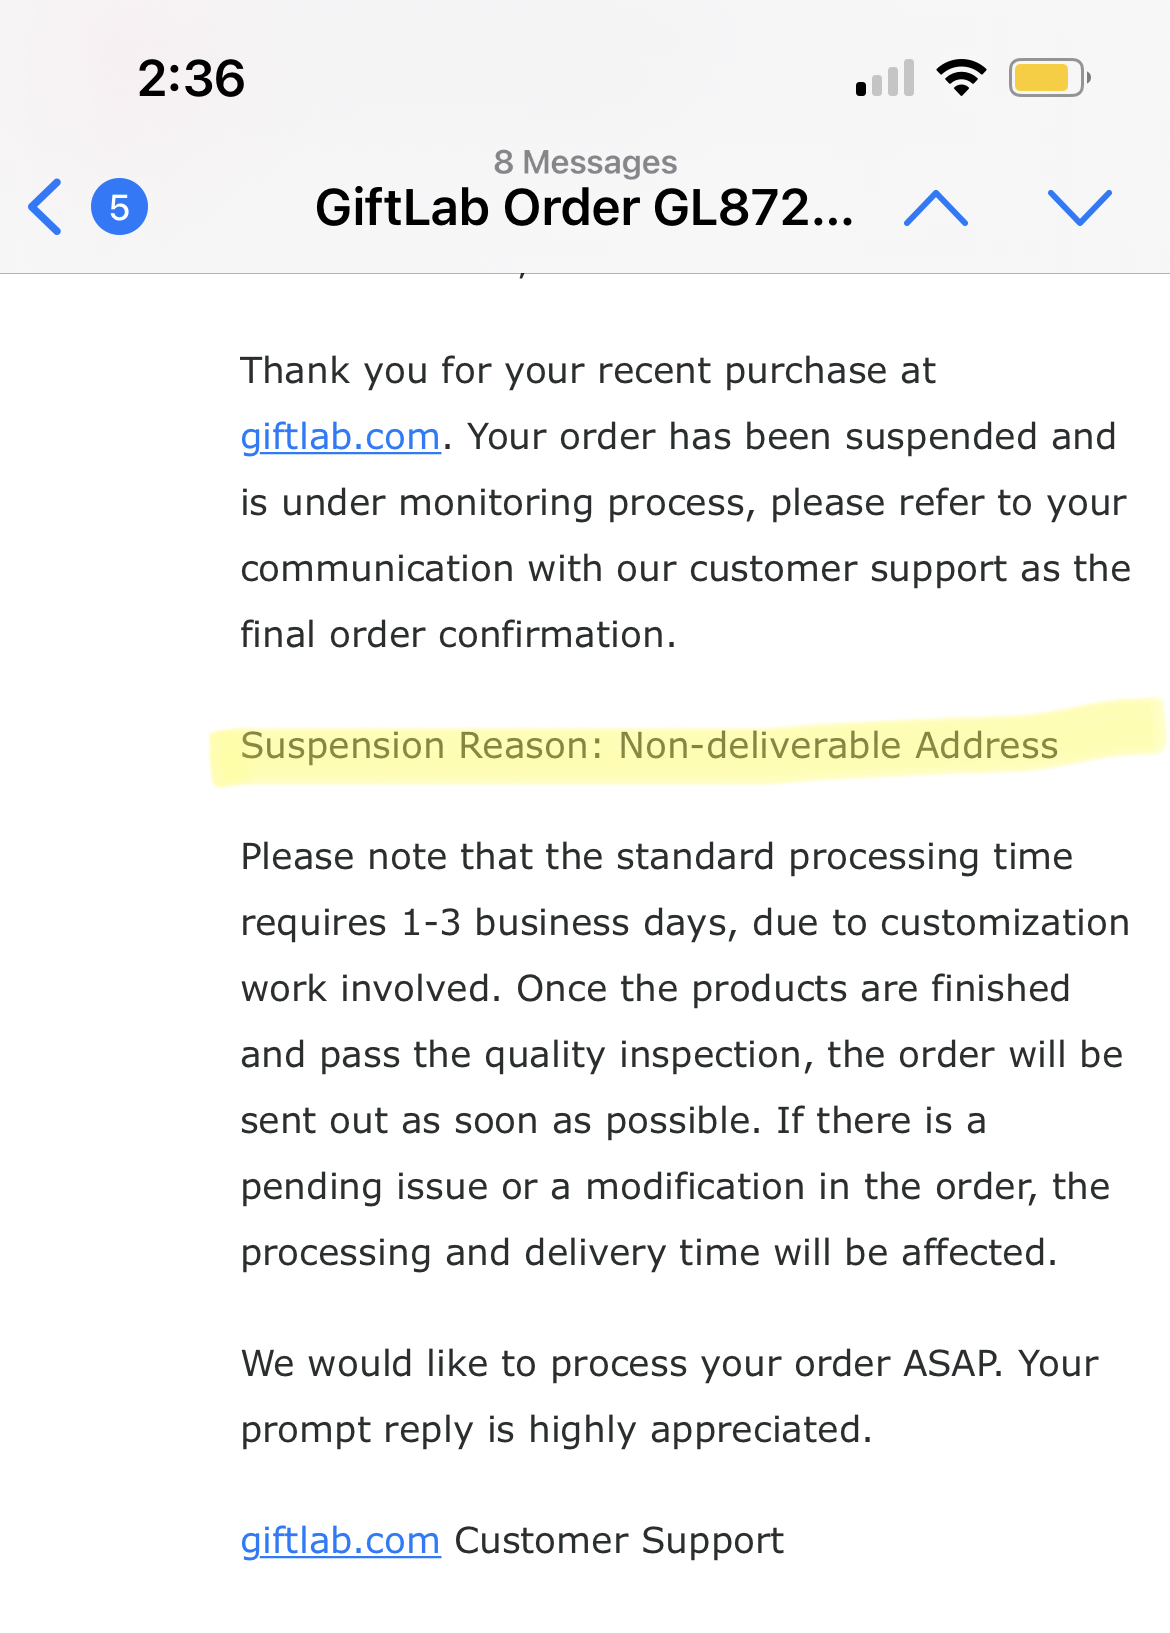Tap the back chevron to return to inbox

42,207
